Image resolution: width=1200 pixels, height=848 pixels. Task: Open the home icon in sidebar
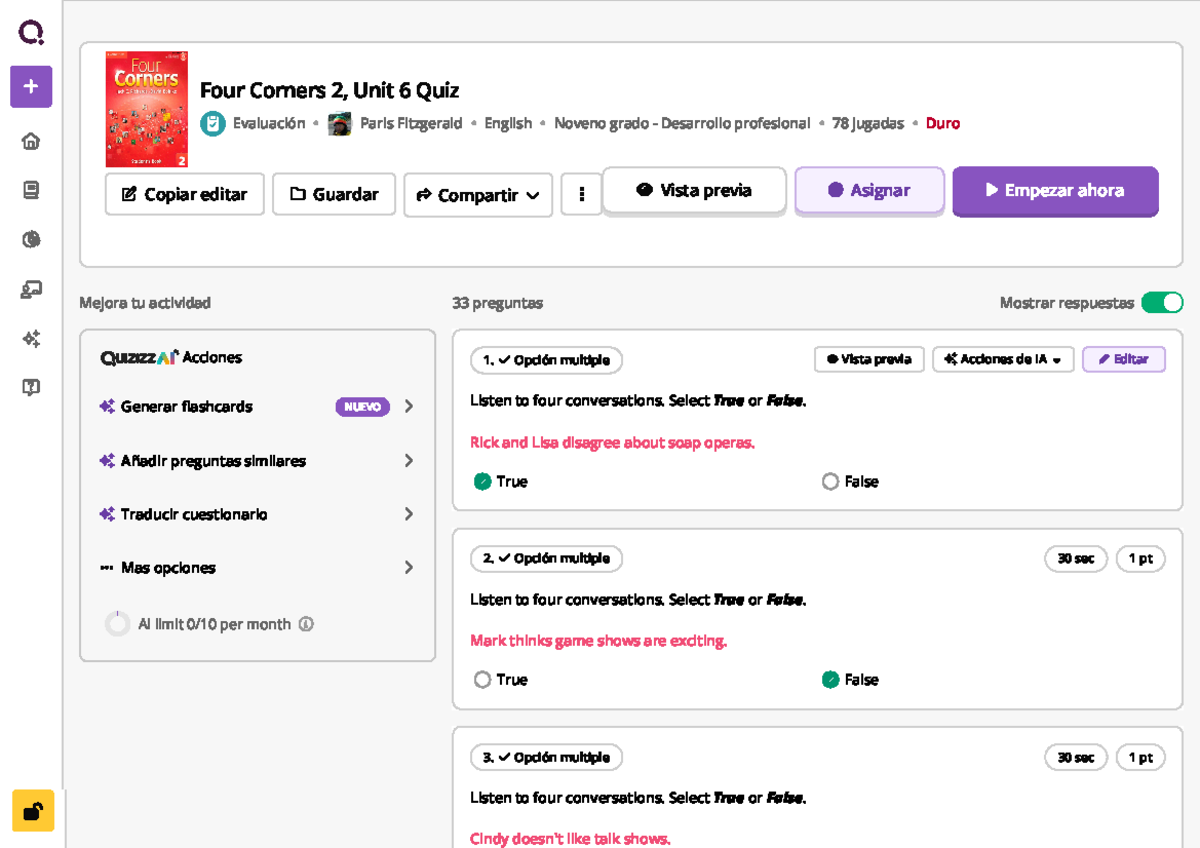(x=31, y=141)
